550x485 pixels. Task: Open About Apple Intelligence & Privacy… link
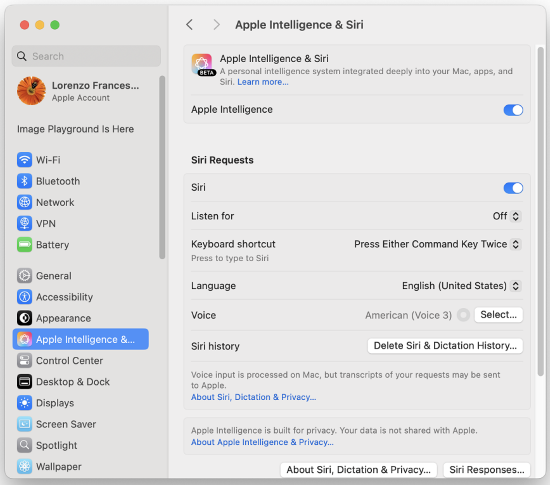pos(262,442)
